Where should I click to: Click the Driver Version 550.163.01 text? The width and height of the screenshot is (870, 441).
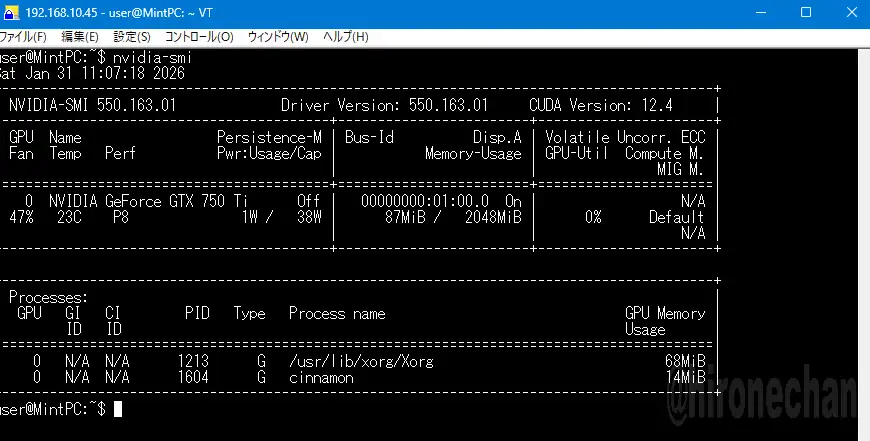[384, 105]
